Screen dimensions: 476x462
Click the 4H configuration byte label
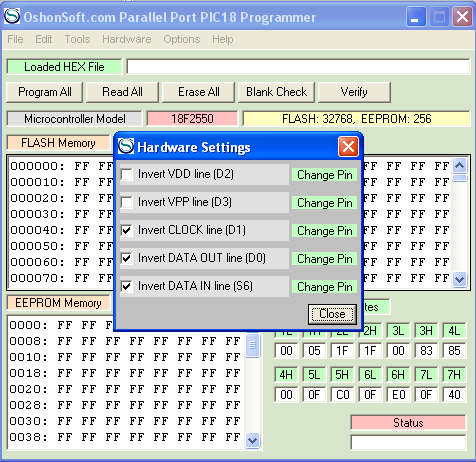pyautogui.click(x=286, y=375)
